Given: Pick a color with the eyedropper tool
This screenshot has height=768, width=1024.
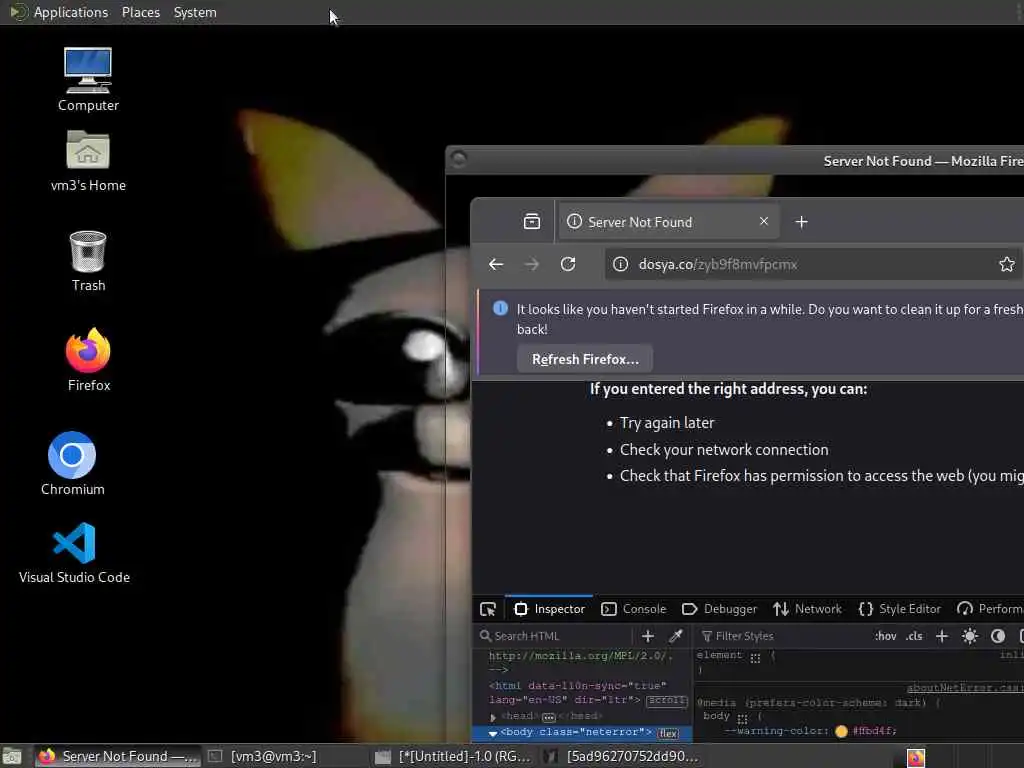Looking at the screenshot, I should coord(676,636).
